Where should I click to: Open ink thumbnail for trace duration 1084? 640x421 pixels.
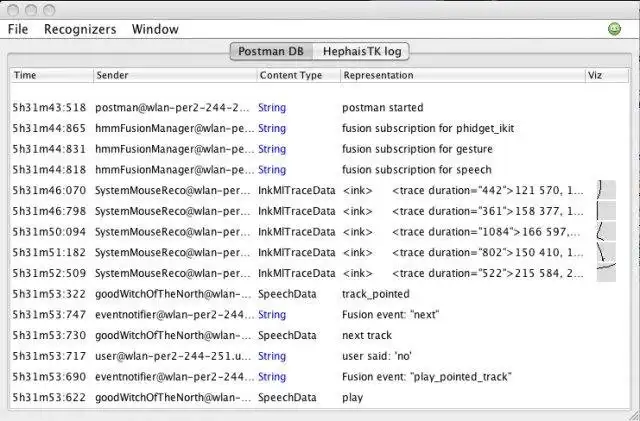click(606, 232)
